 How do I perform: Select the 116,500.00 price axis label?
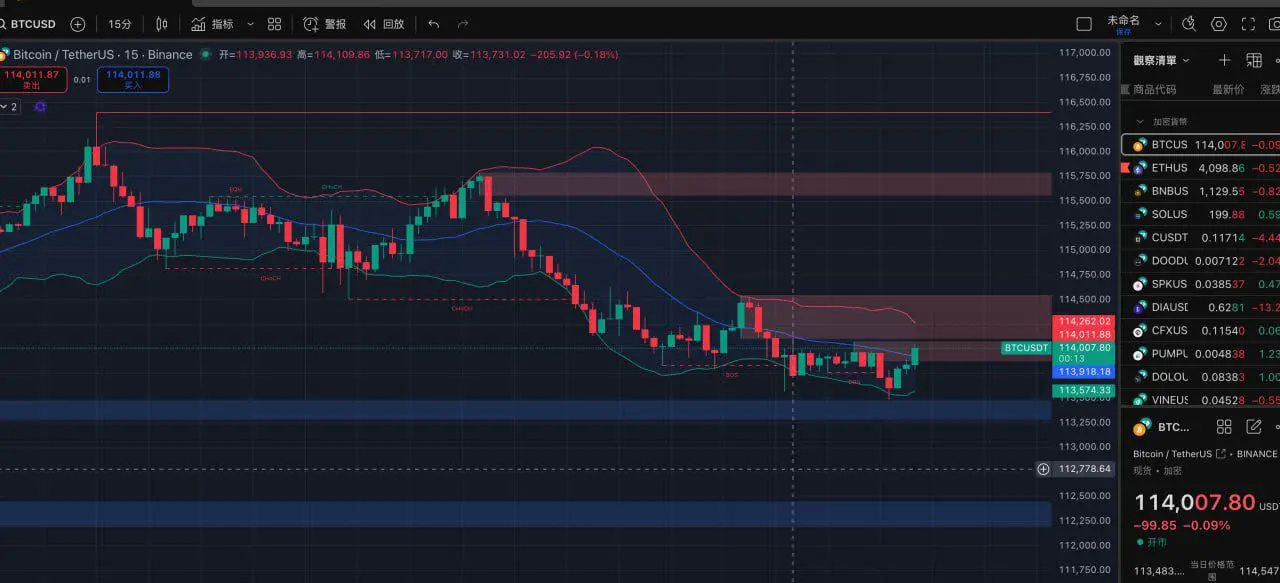tap(1085, 102)
